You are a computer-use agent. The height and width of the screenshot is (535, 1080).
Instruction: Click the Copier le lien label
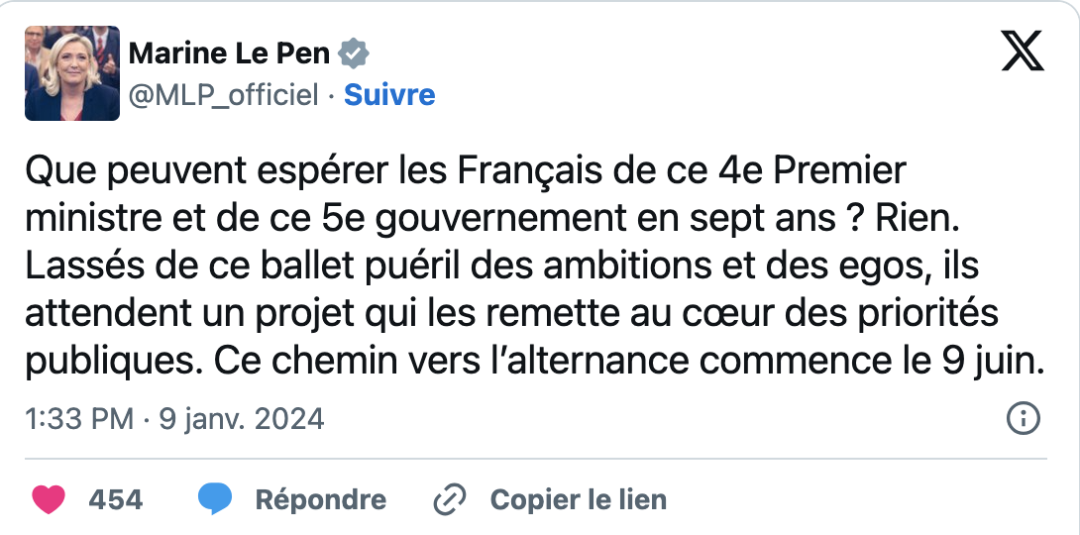click(x=578, y=499)
